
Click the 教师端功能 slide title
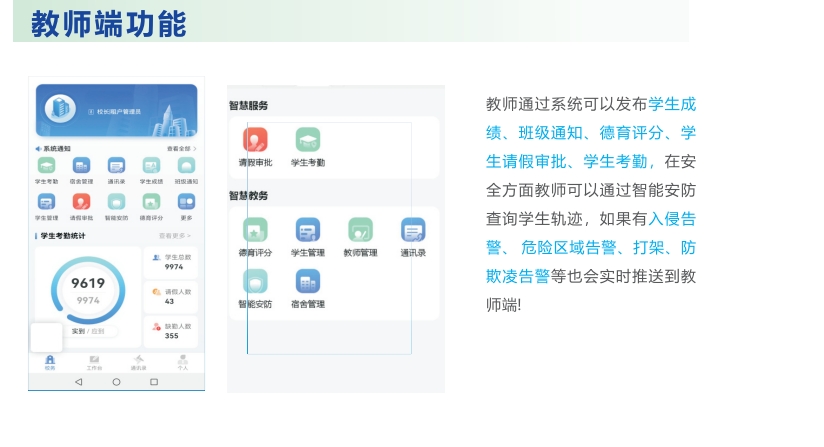pyautogui.click(x=109, y=24)
